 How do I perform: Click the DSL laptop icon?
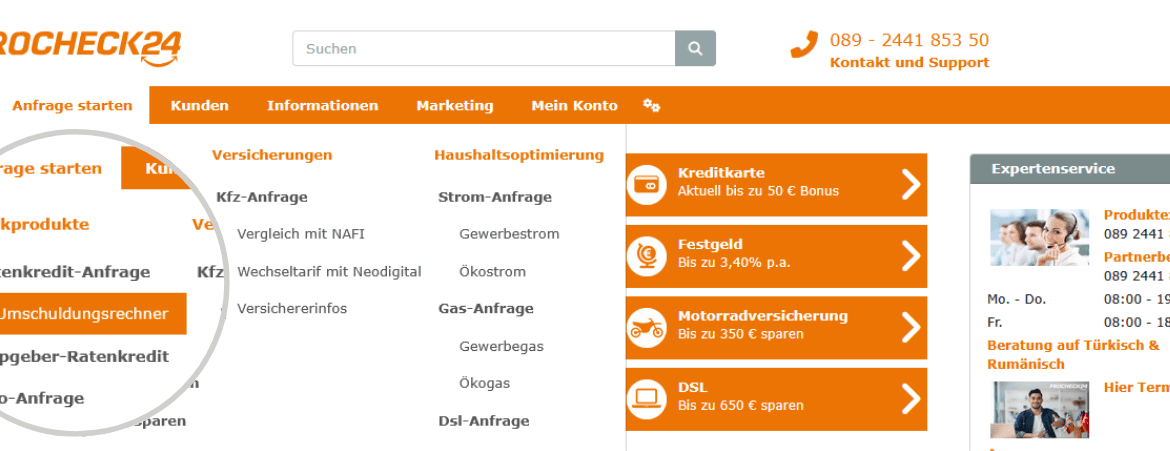tap(646, 399)
